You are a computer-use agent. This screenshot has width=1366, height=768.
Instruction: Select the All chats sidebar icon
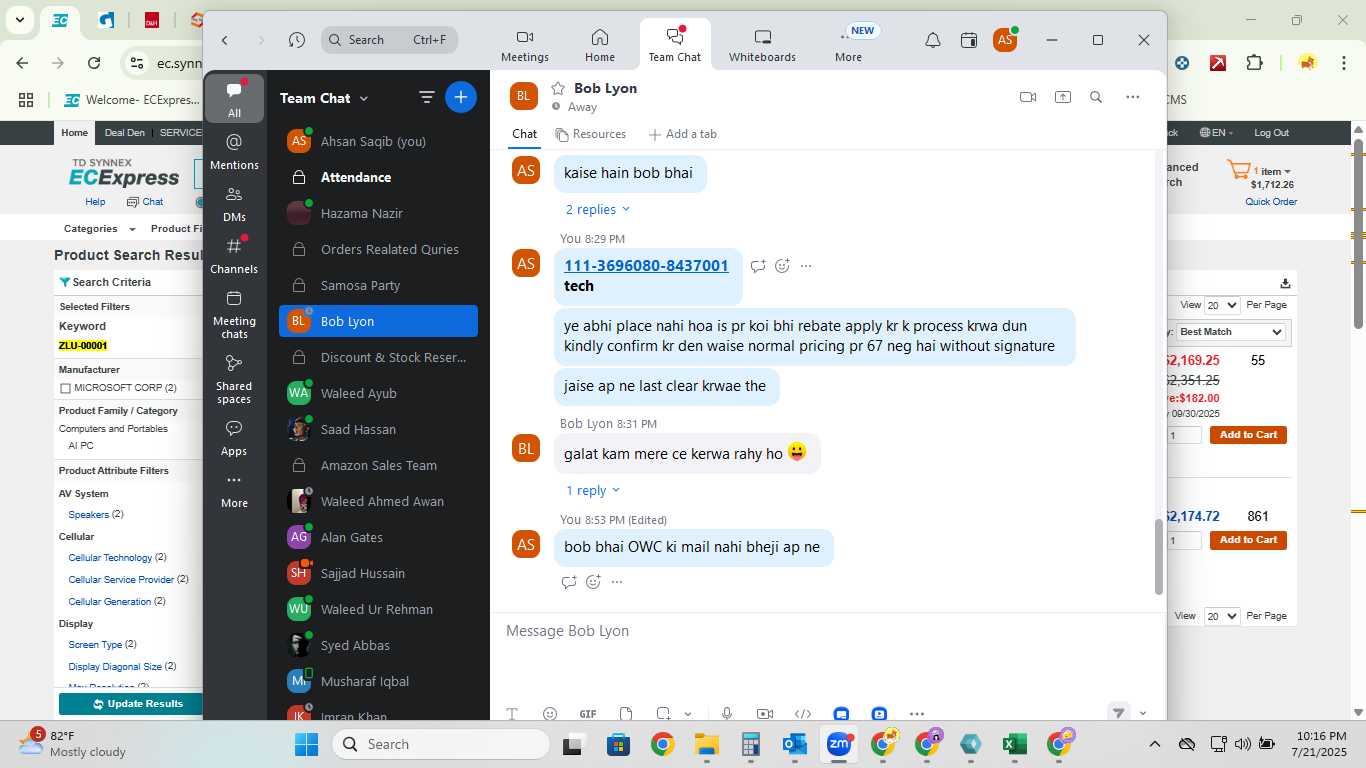[x=234, y=98]
